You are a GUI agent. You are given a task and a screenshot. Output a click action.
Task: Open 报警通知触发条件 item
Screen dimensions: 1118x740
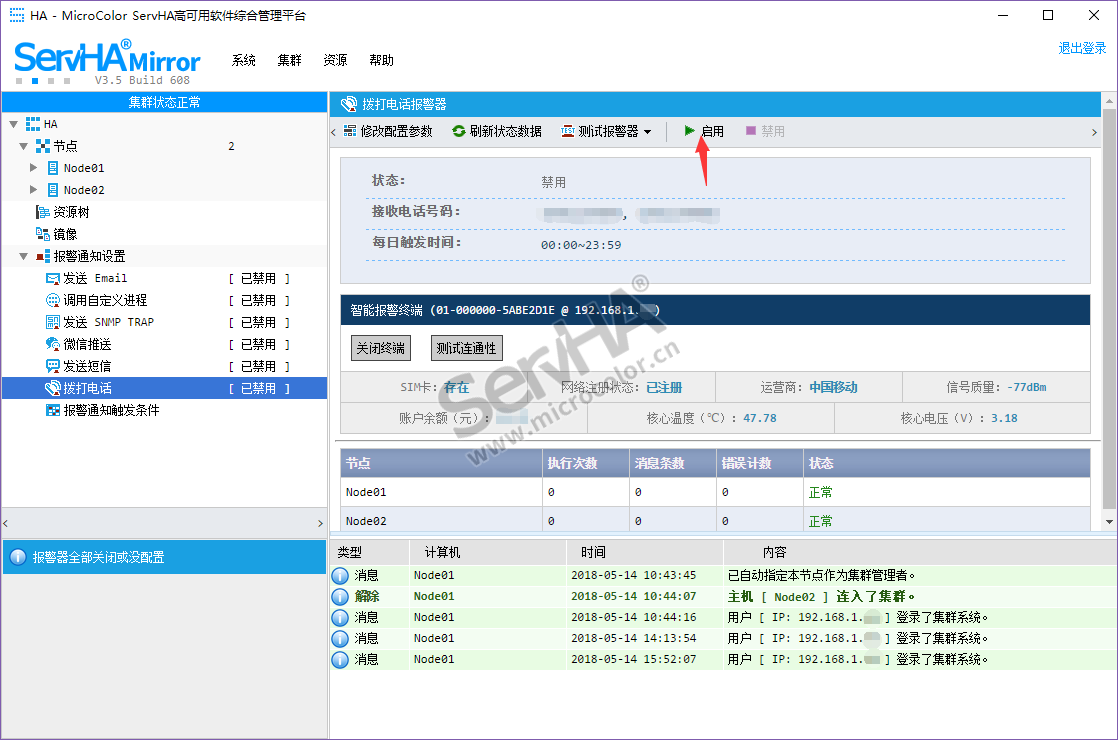(x=111, y=410)
